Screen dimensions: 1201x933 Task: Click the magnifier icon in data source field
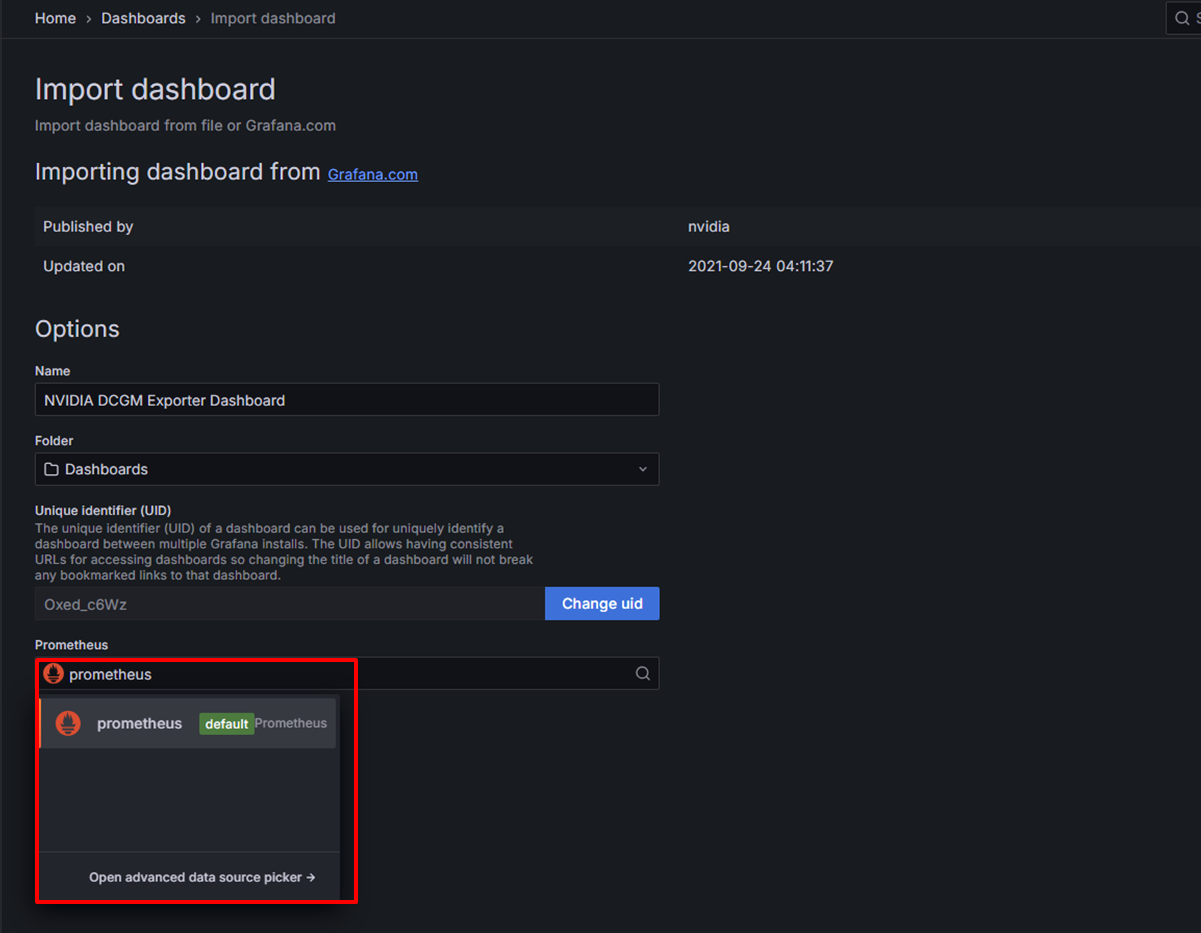pyautogui.click(x=643, y=674)
